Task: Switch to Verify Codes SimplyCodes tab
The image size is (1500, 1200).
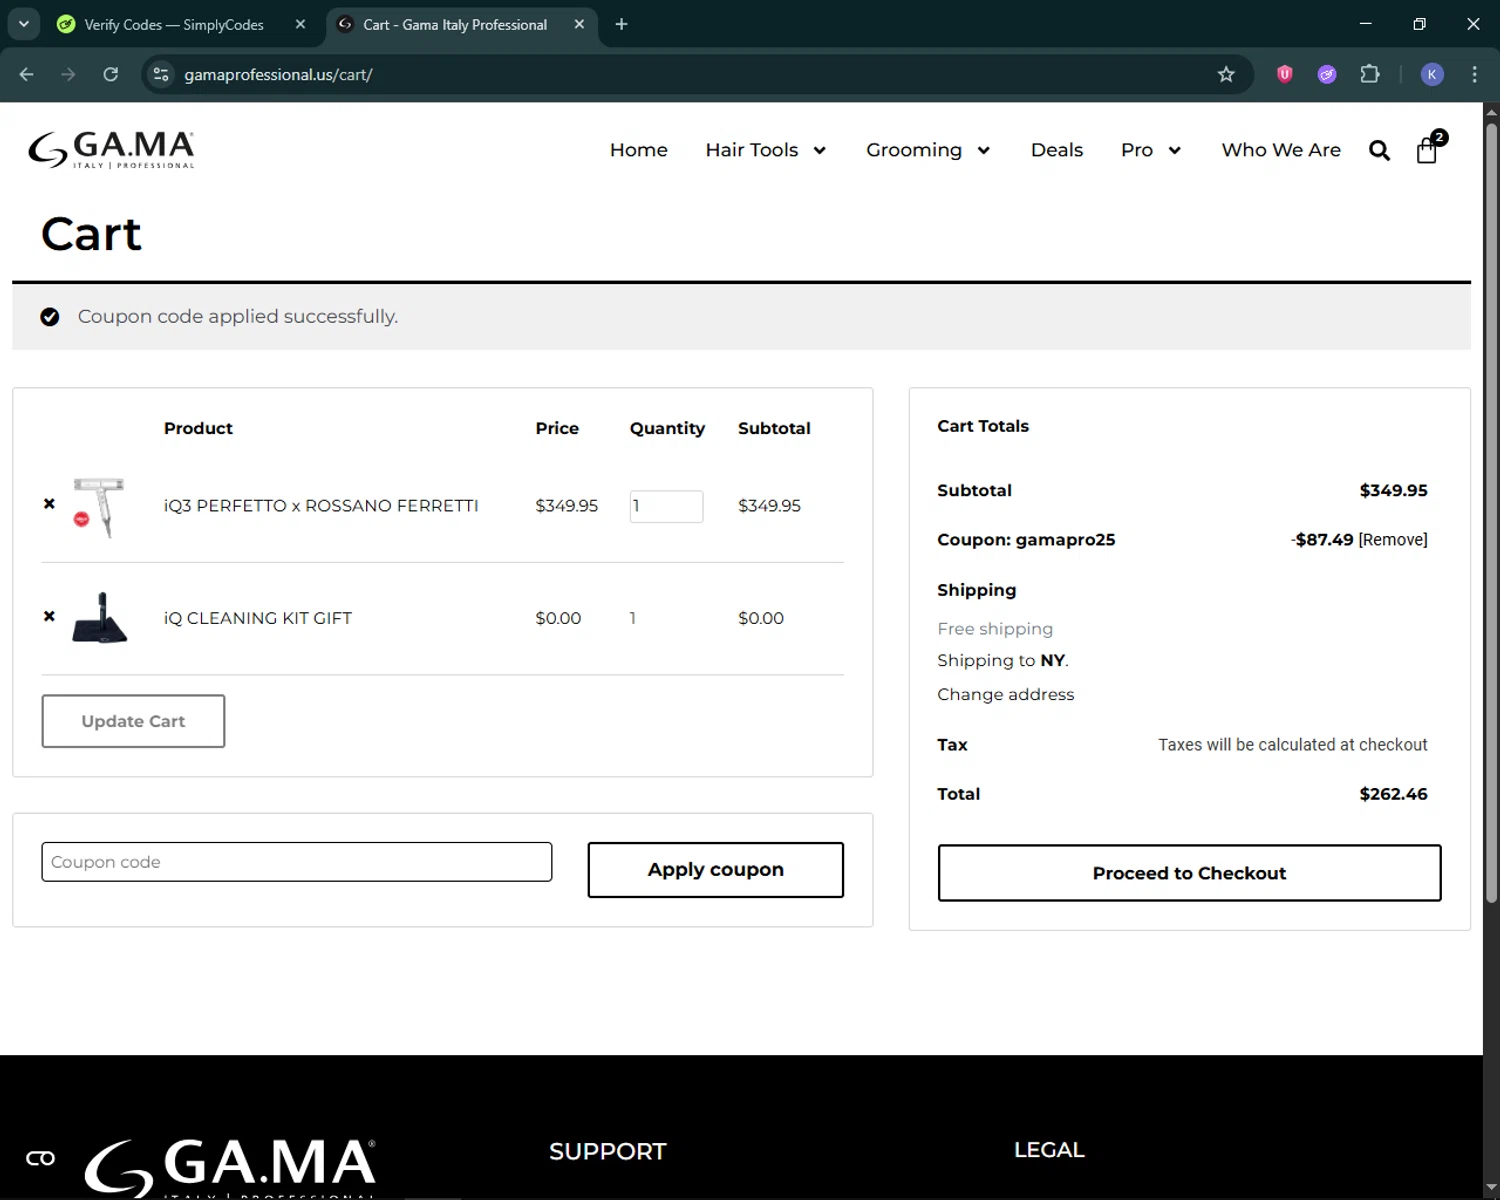Action: click(x=174, y=24)
